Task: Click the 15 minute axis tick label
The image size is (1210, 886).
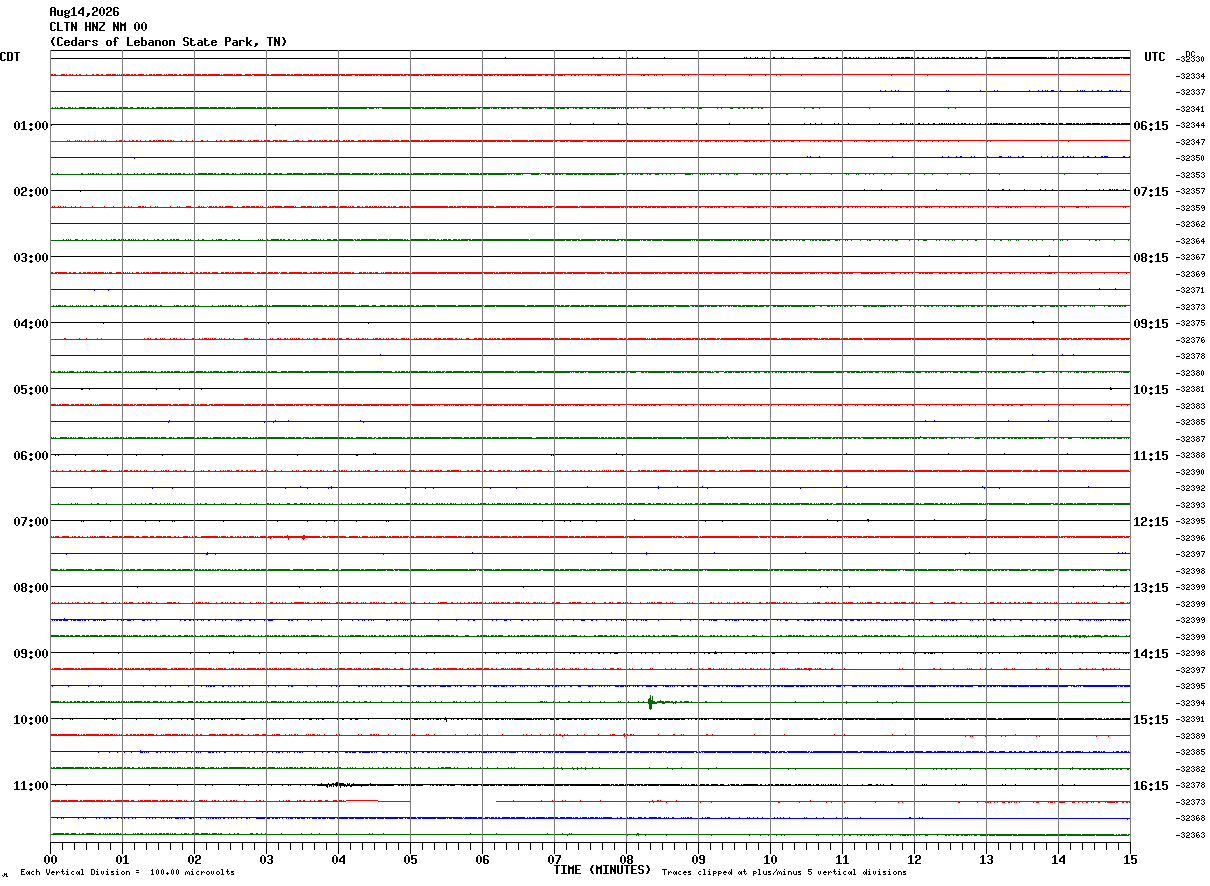Action: click(1130, 859)
